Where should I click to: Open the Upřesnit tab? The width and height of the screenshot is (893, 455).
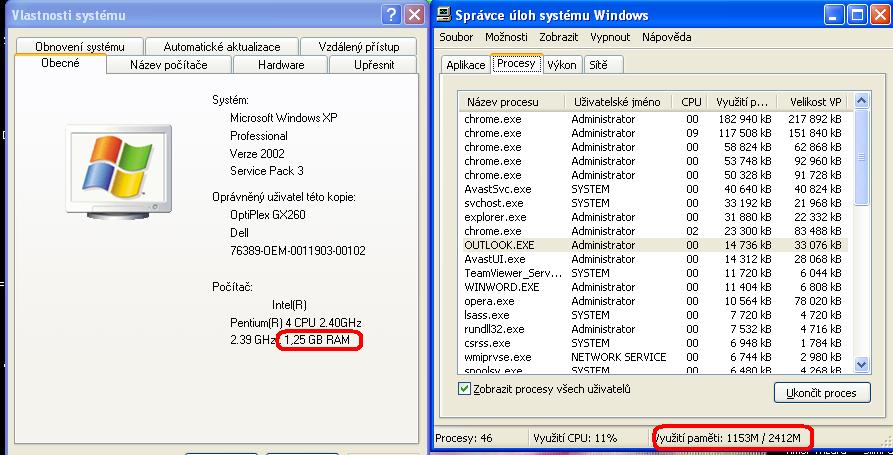tap(374, 65)
